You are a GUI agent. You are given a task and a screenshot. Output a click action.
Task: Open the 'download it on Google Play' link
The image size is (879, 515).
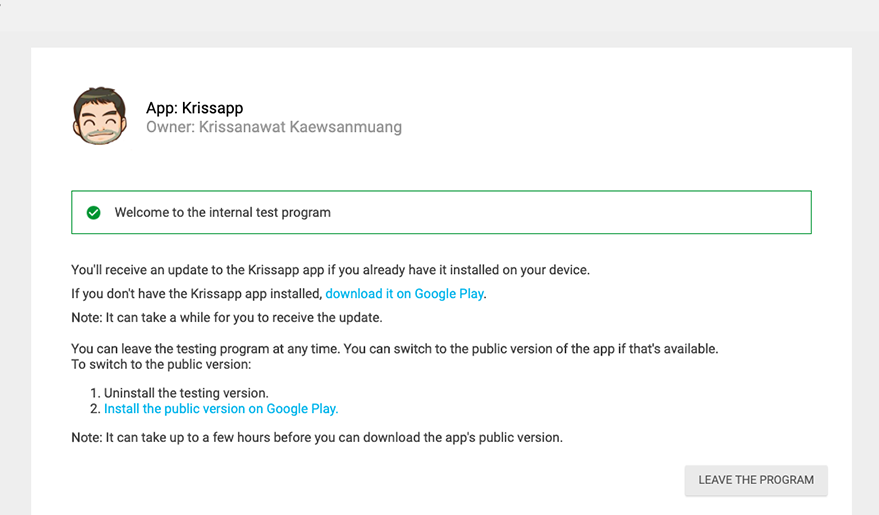pos(404,294)
